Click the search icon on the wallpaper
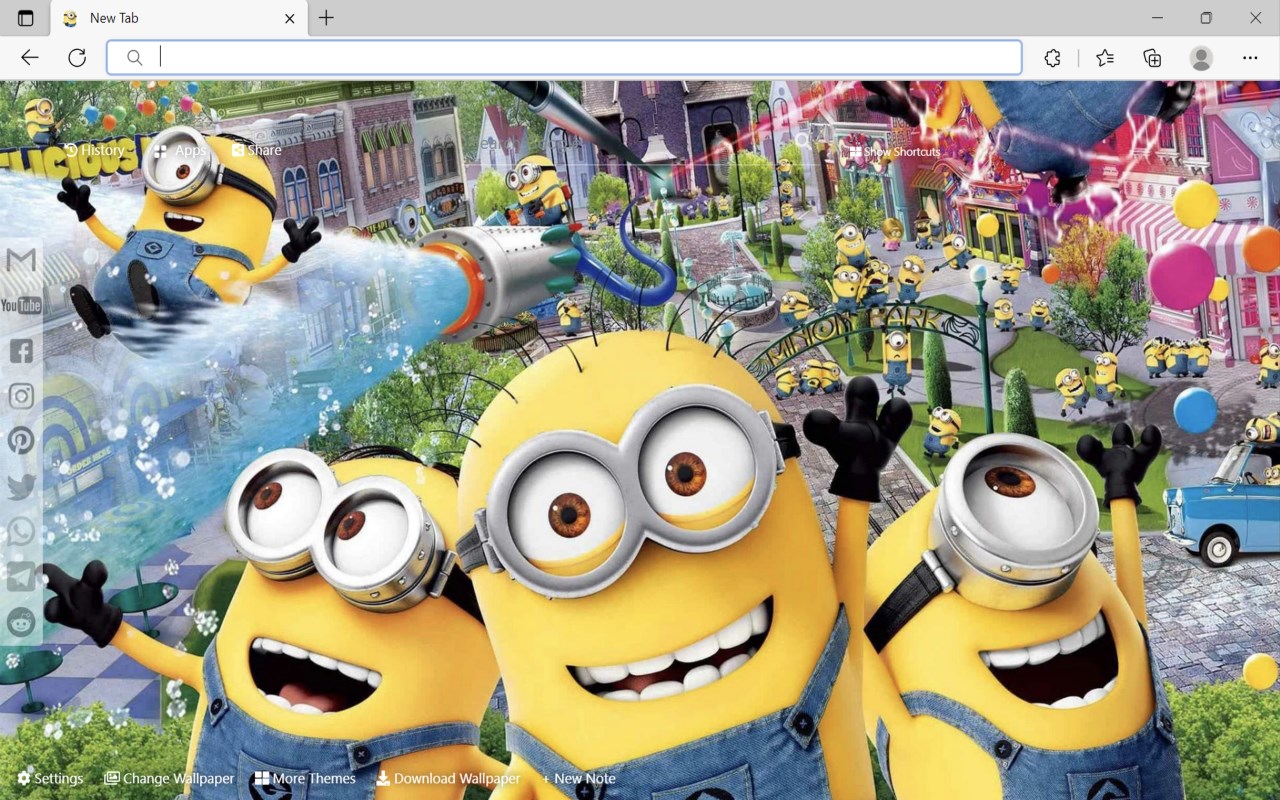This screenshot has height=800, width=1280. point(803,141)
